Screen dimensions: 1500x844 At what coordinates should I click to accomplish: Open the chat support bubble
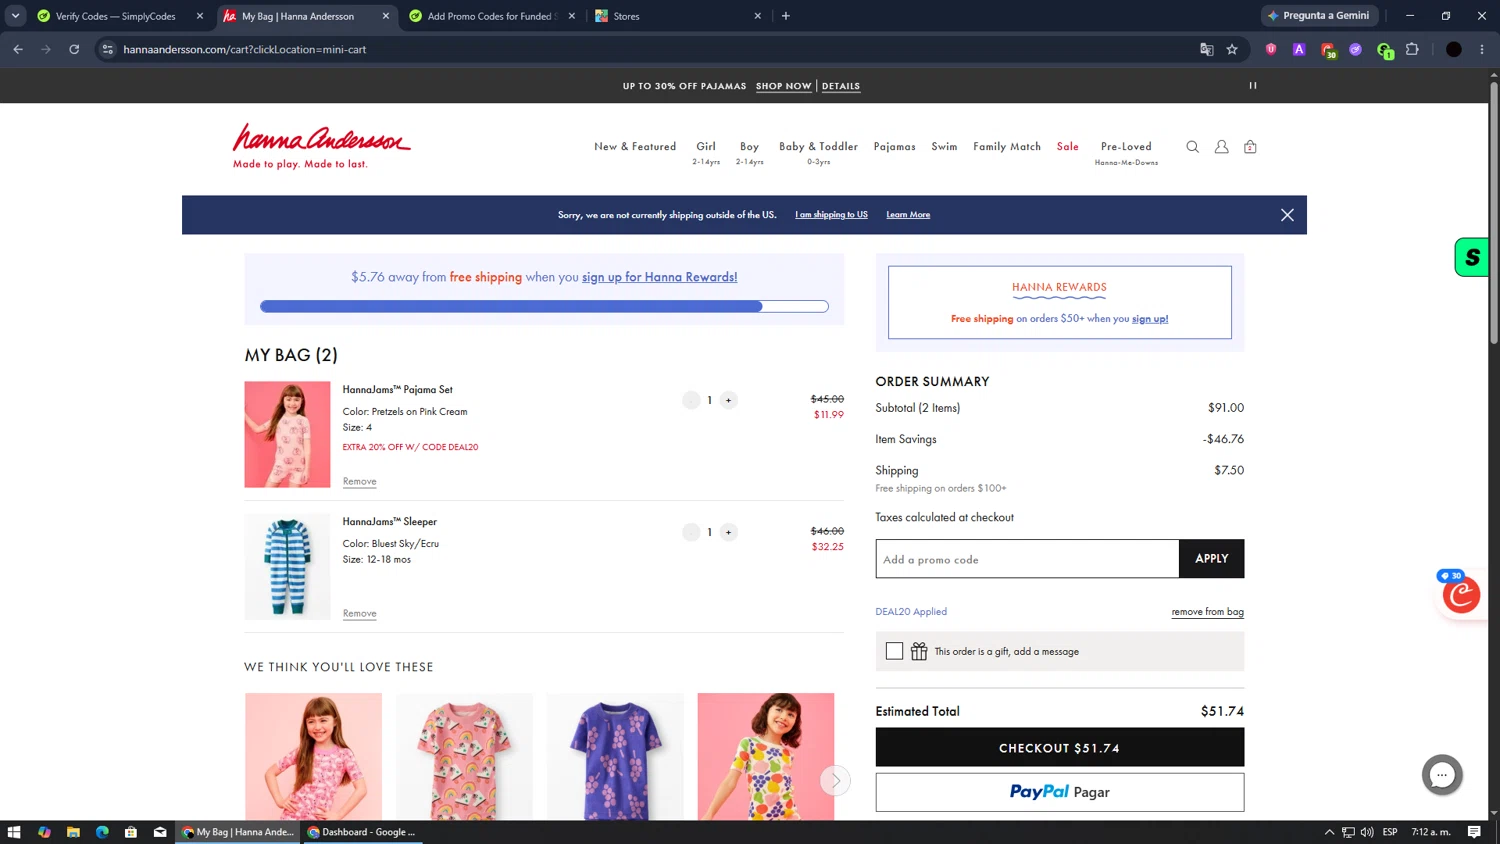[1442, 774]
